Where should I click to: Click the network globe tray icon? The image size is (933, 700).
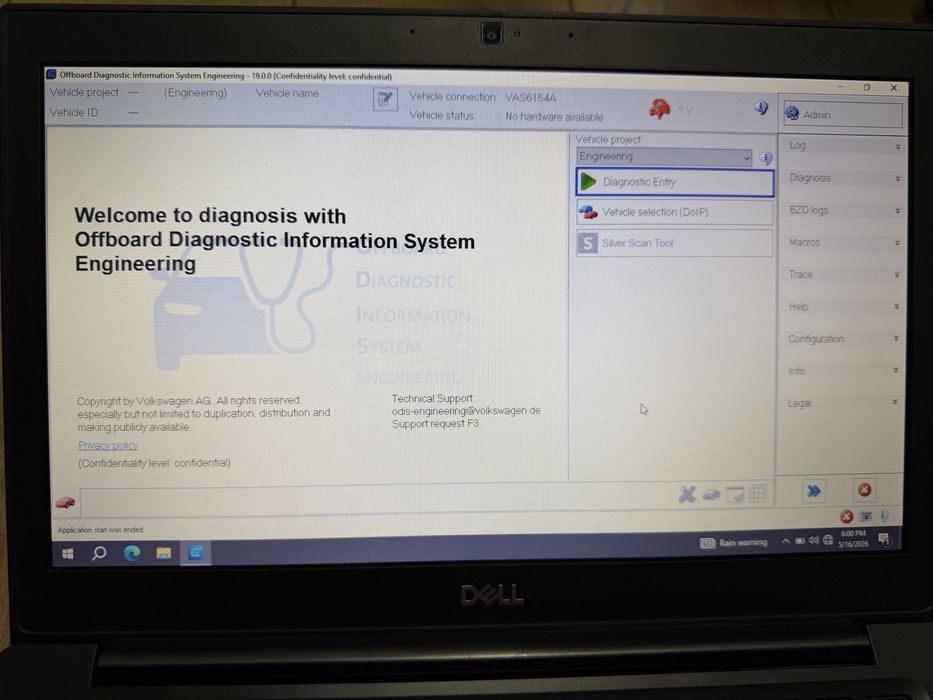point(828,540)
